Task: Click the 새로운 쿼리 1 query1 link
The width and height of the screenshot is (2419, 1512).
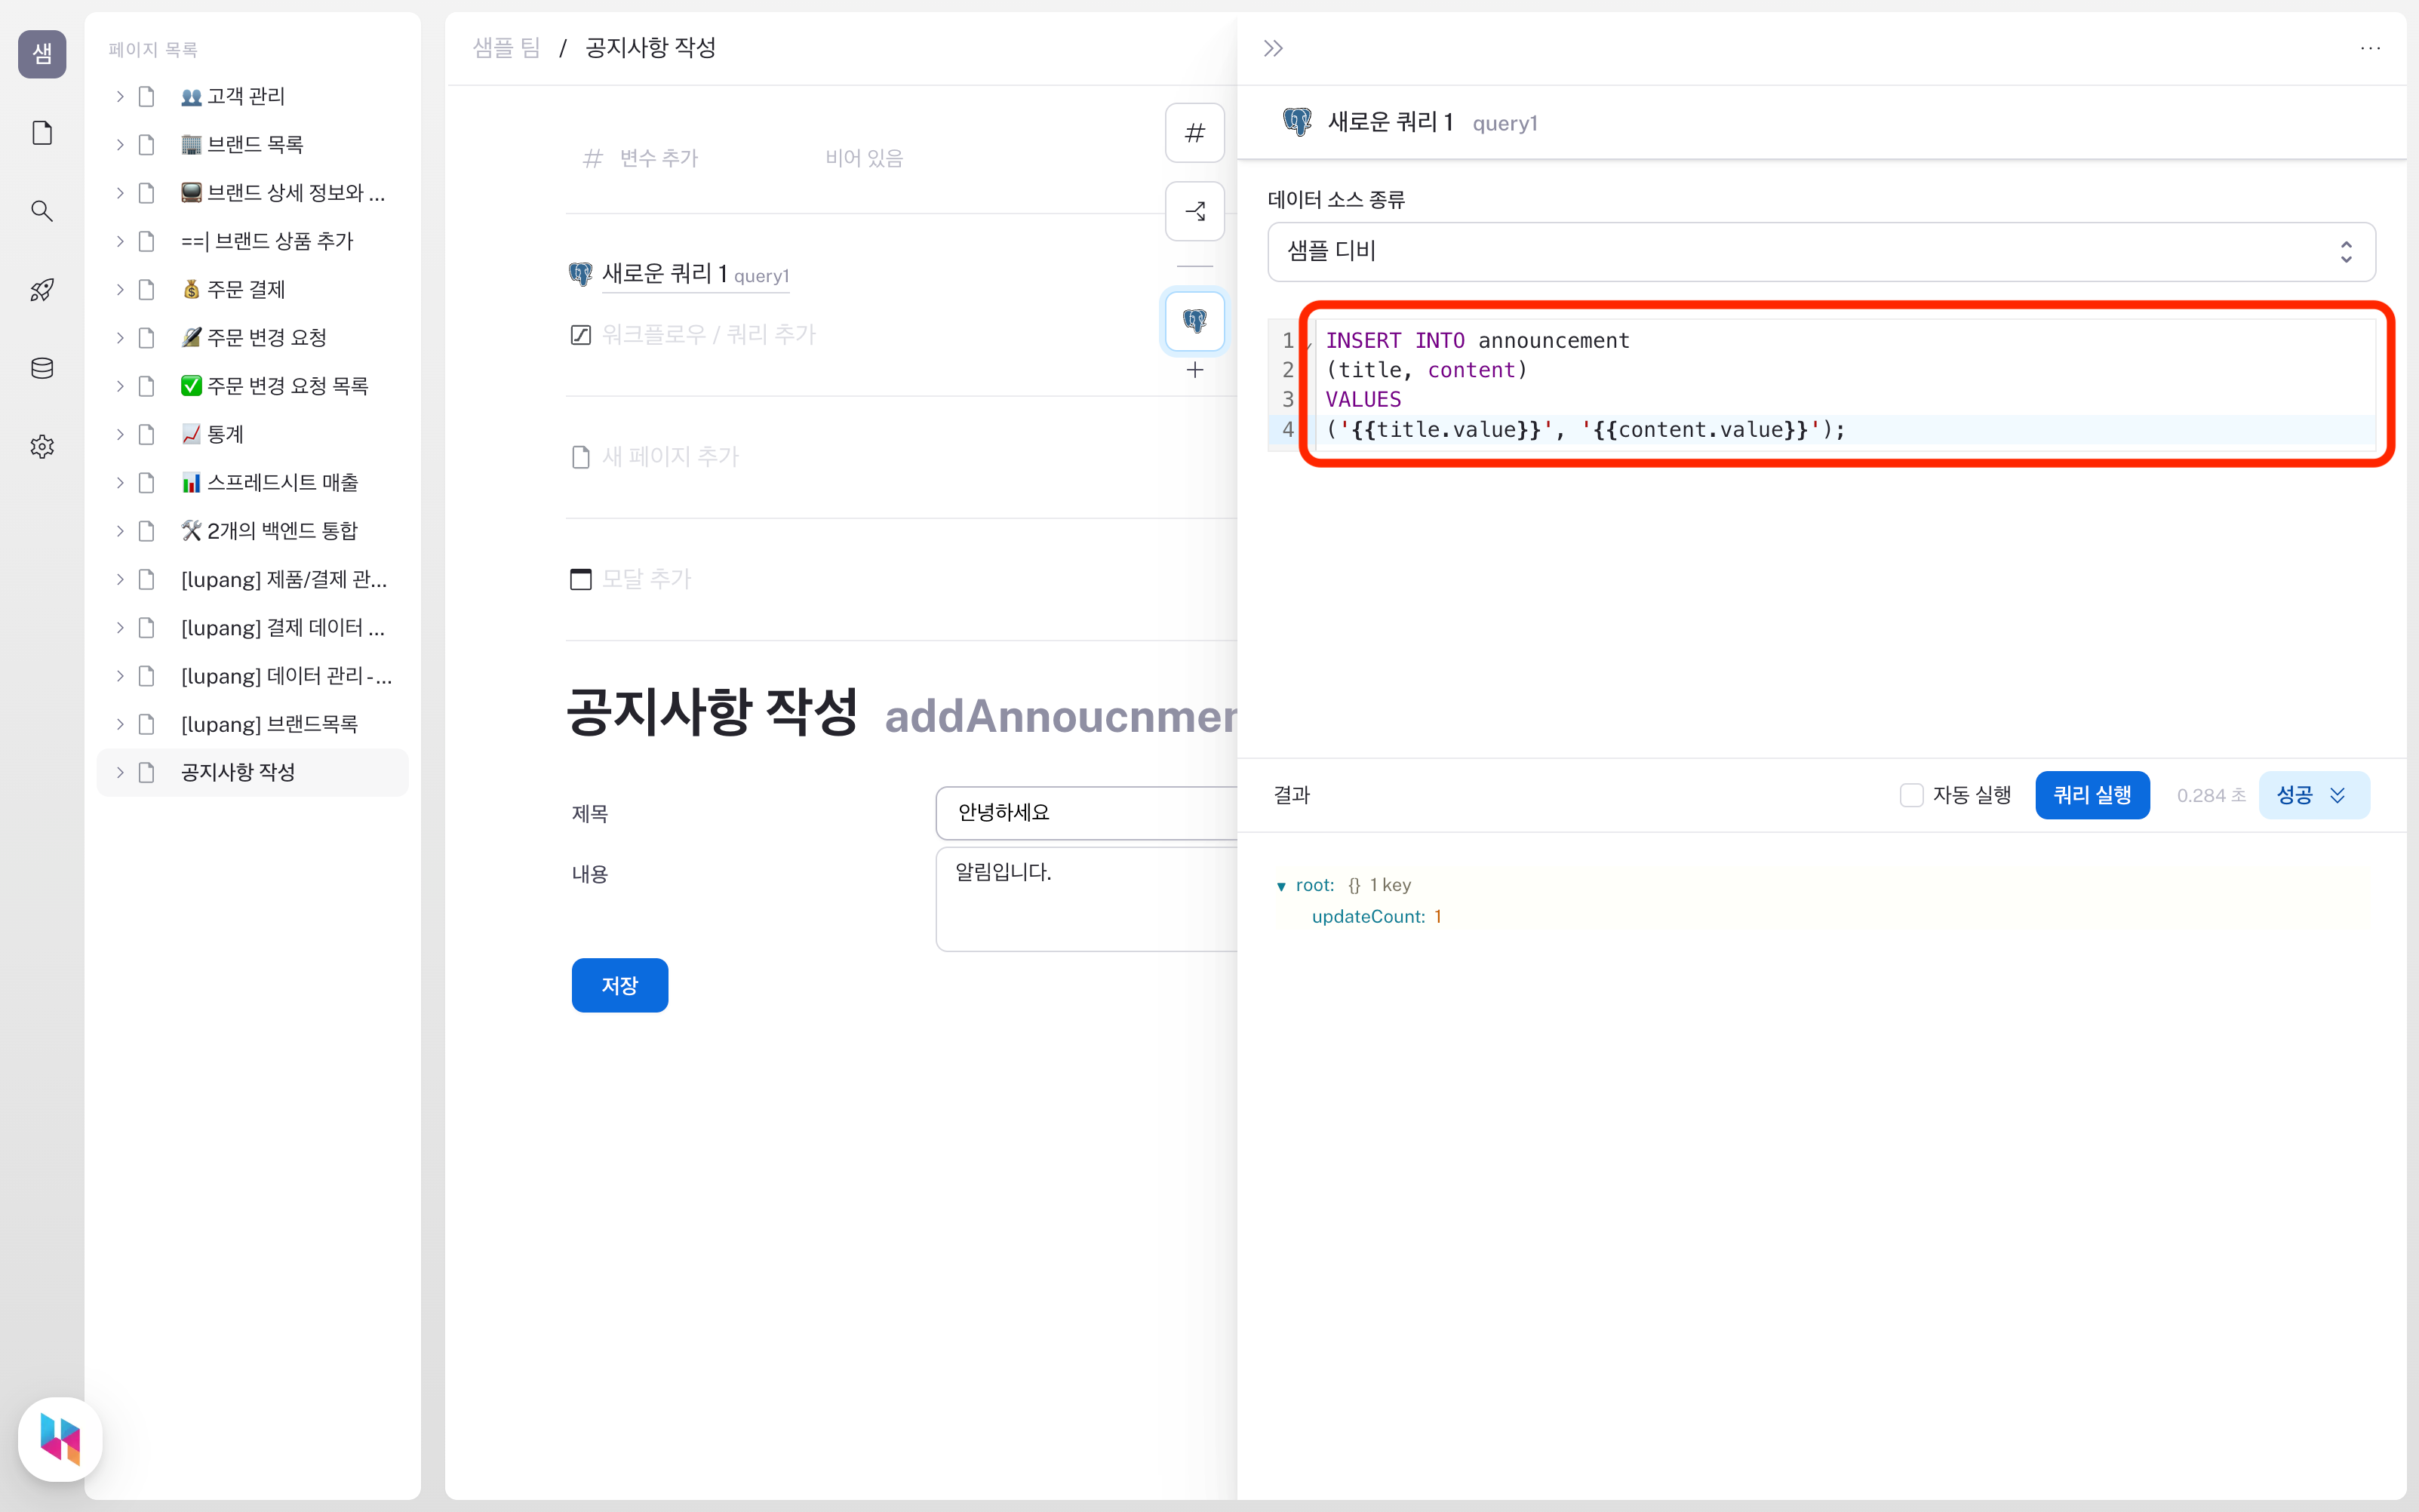Action: click(696, 274)
